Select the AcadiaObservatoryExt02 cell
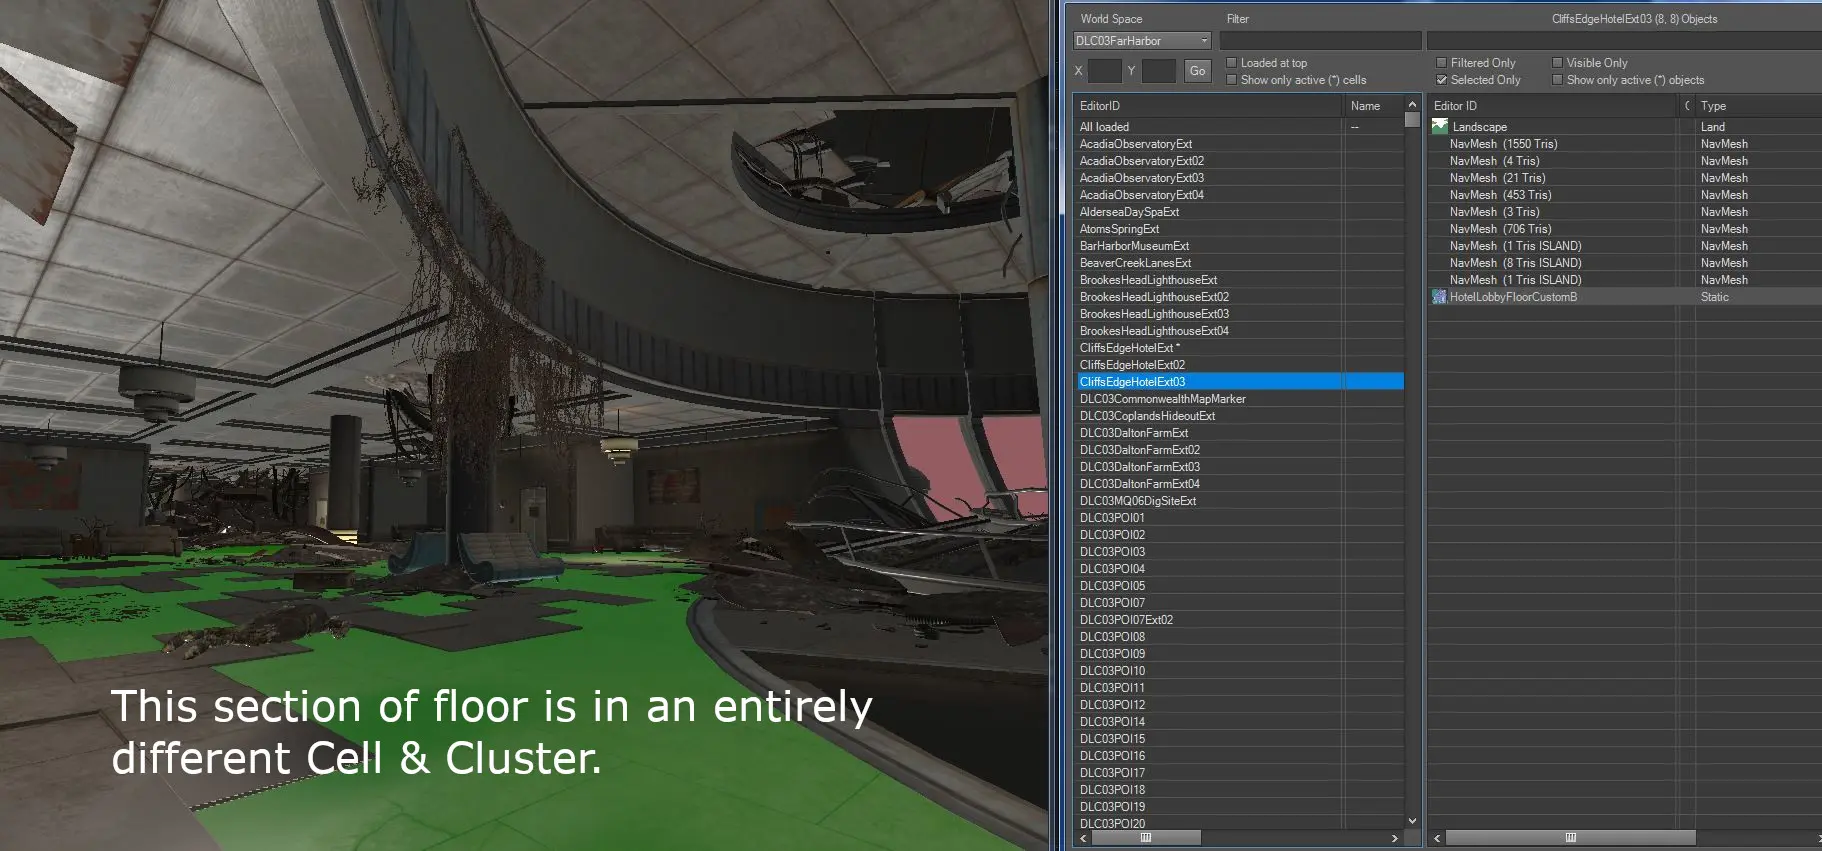 click(1239, 161)
